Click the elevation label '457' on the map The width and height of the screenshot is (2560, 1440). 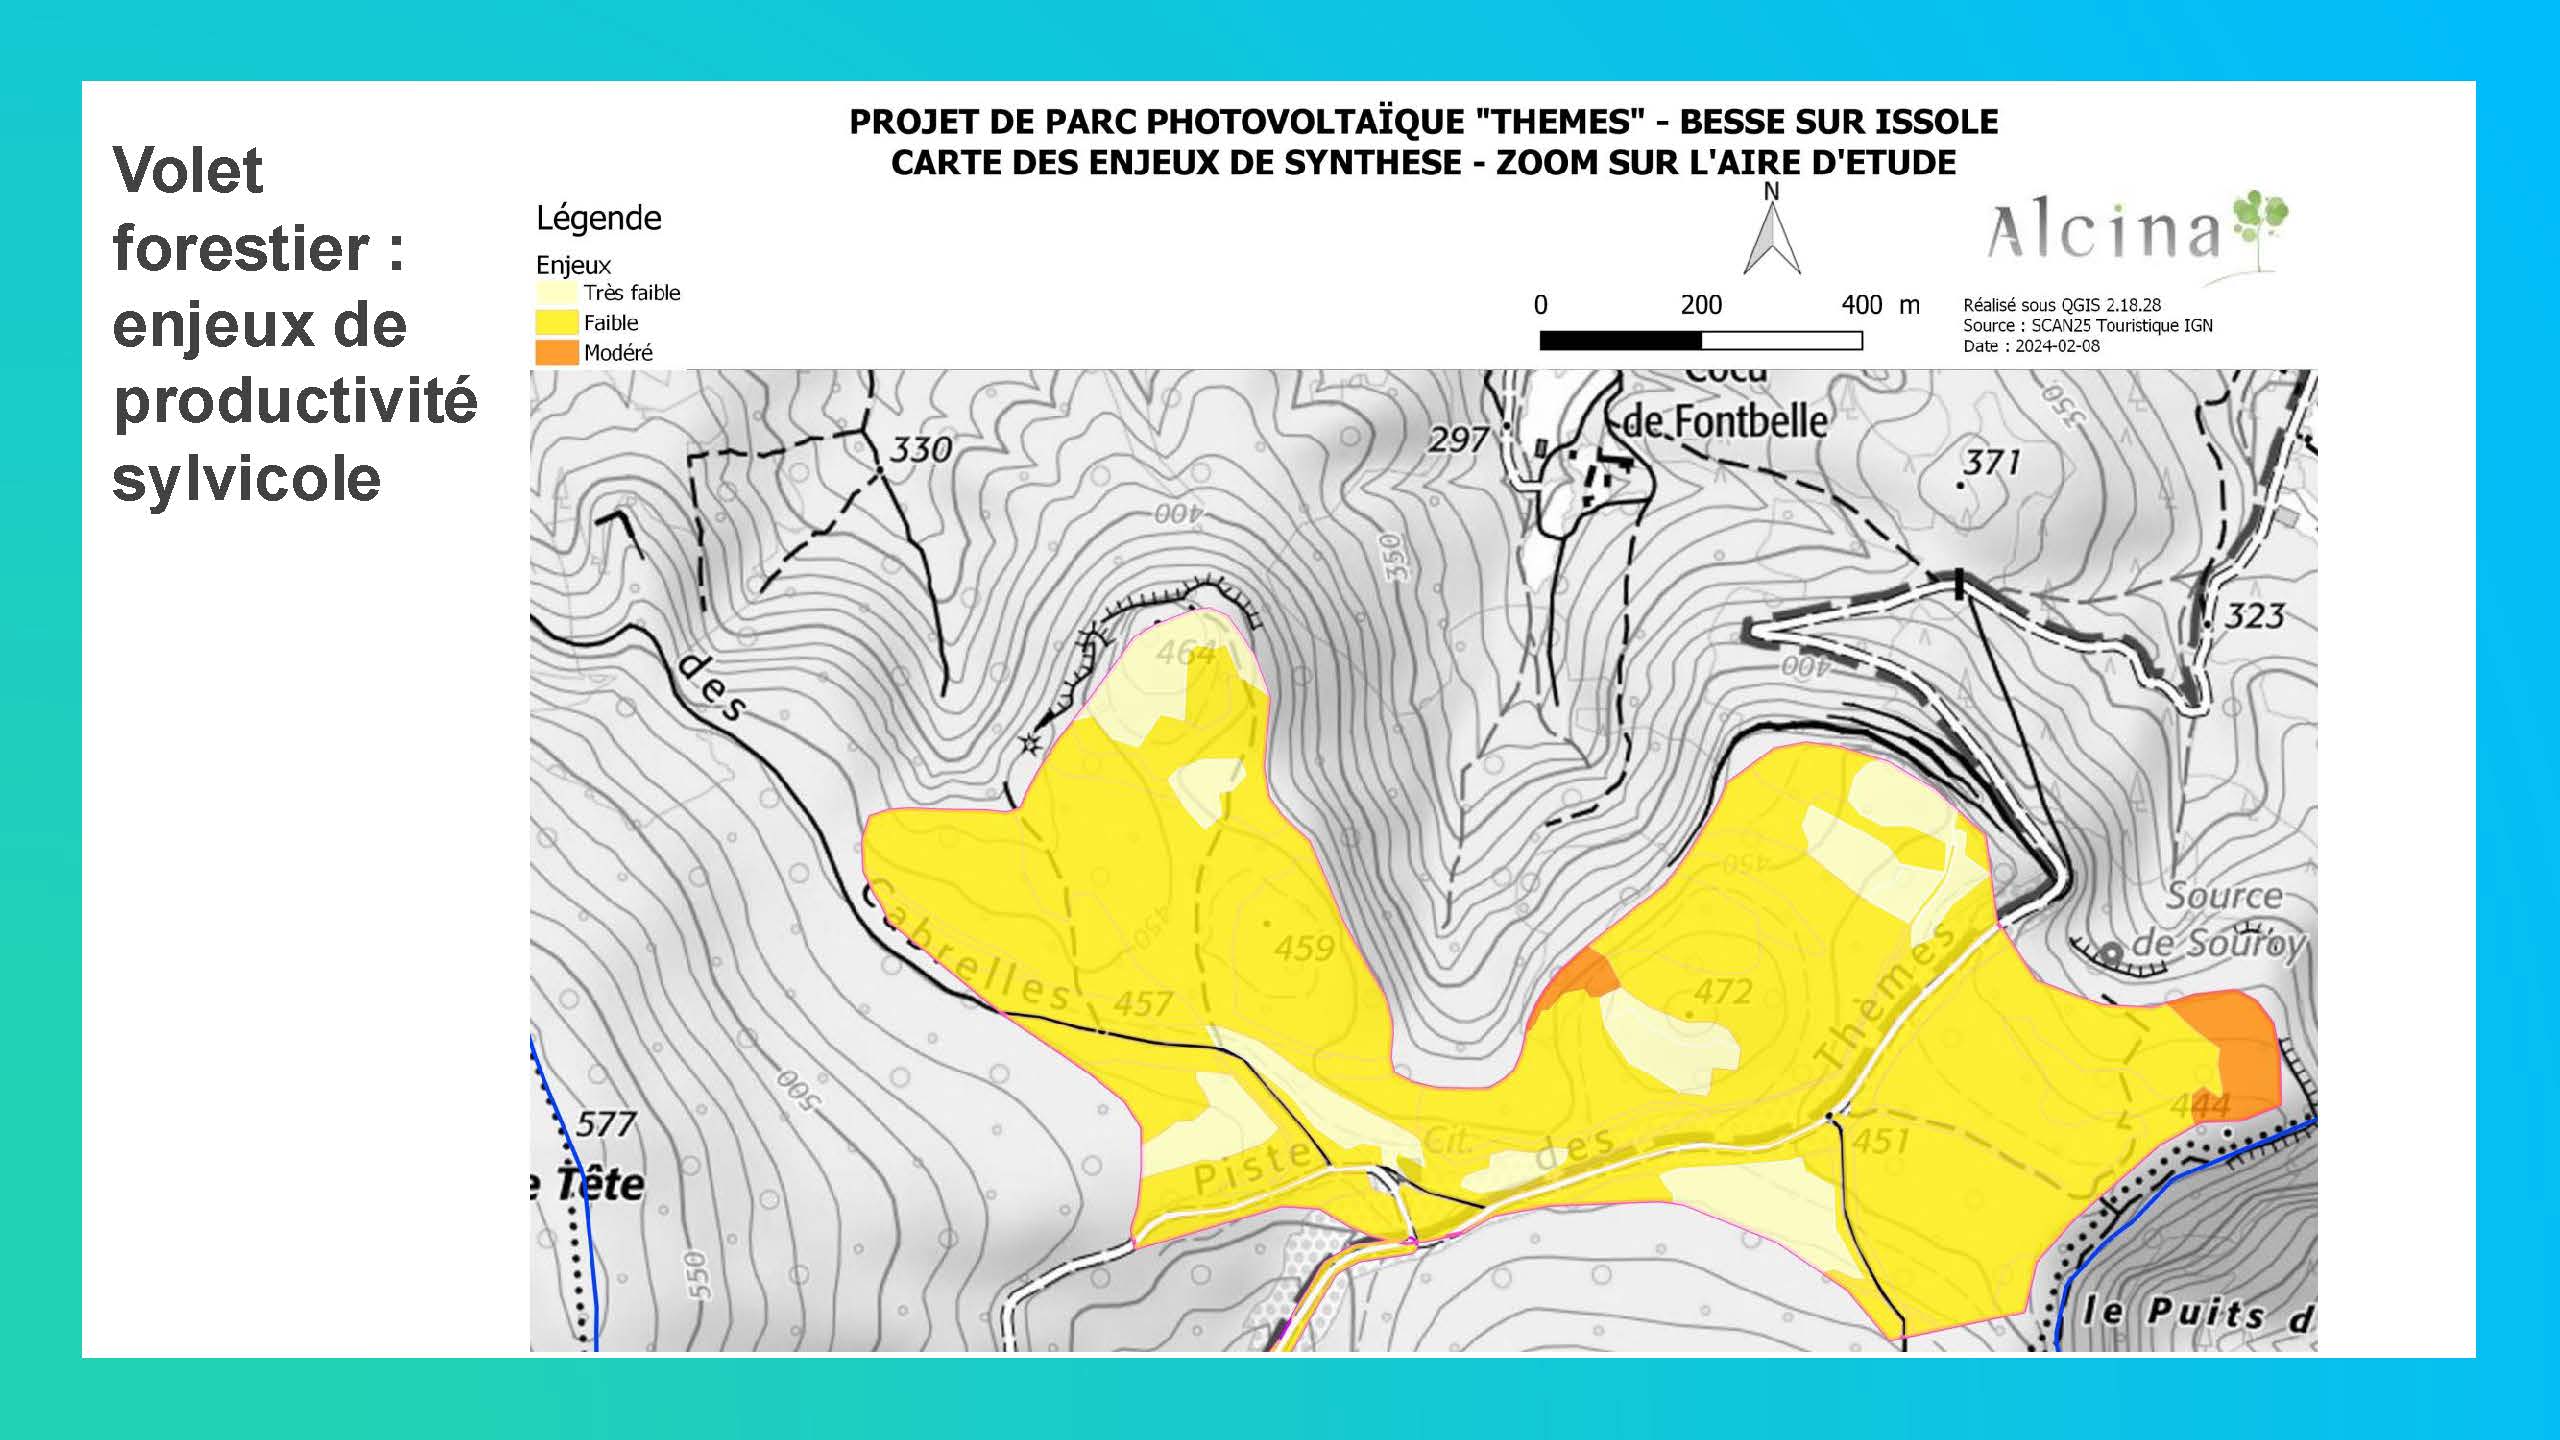pyautogui.click(x=1143, y=1003)
